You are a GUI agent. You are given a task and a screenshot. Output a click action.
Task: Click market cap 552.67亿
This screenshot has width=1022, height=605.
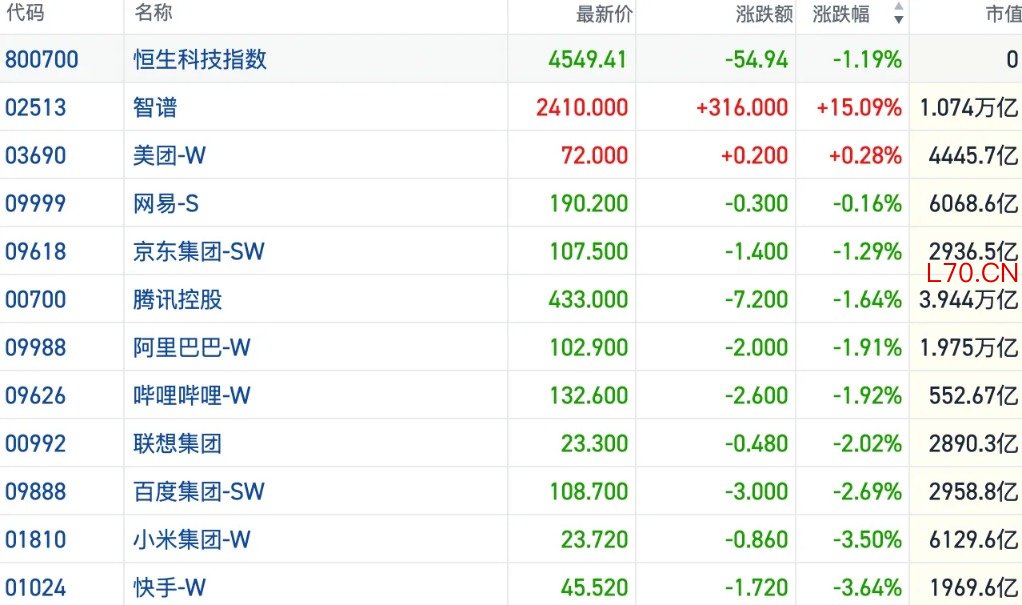coord(974,396)
